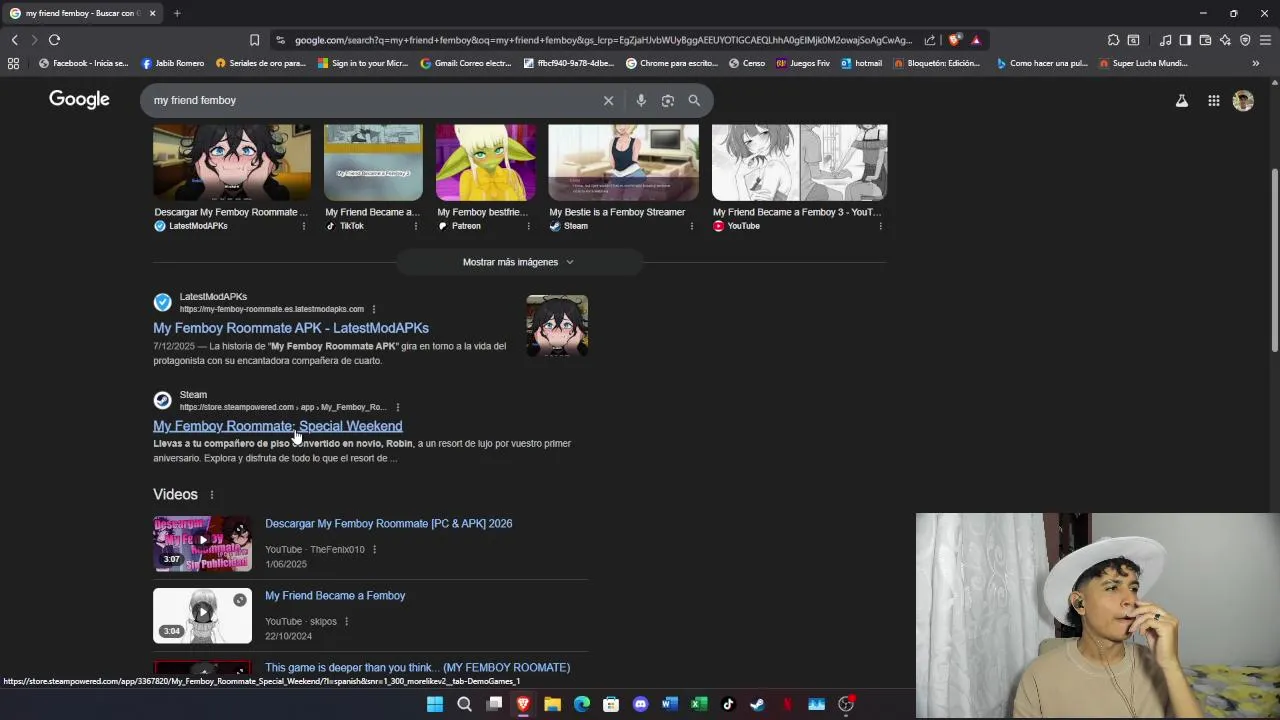Image resolution: width=1280 pixels, height=720 pixels.
Task: Open 'This game is deeper than you think' link
Action: point(417,668)
